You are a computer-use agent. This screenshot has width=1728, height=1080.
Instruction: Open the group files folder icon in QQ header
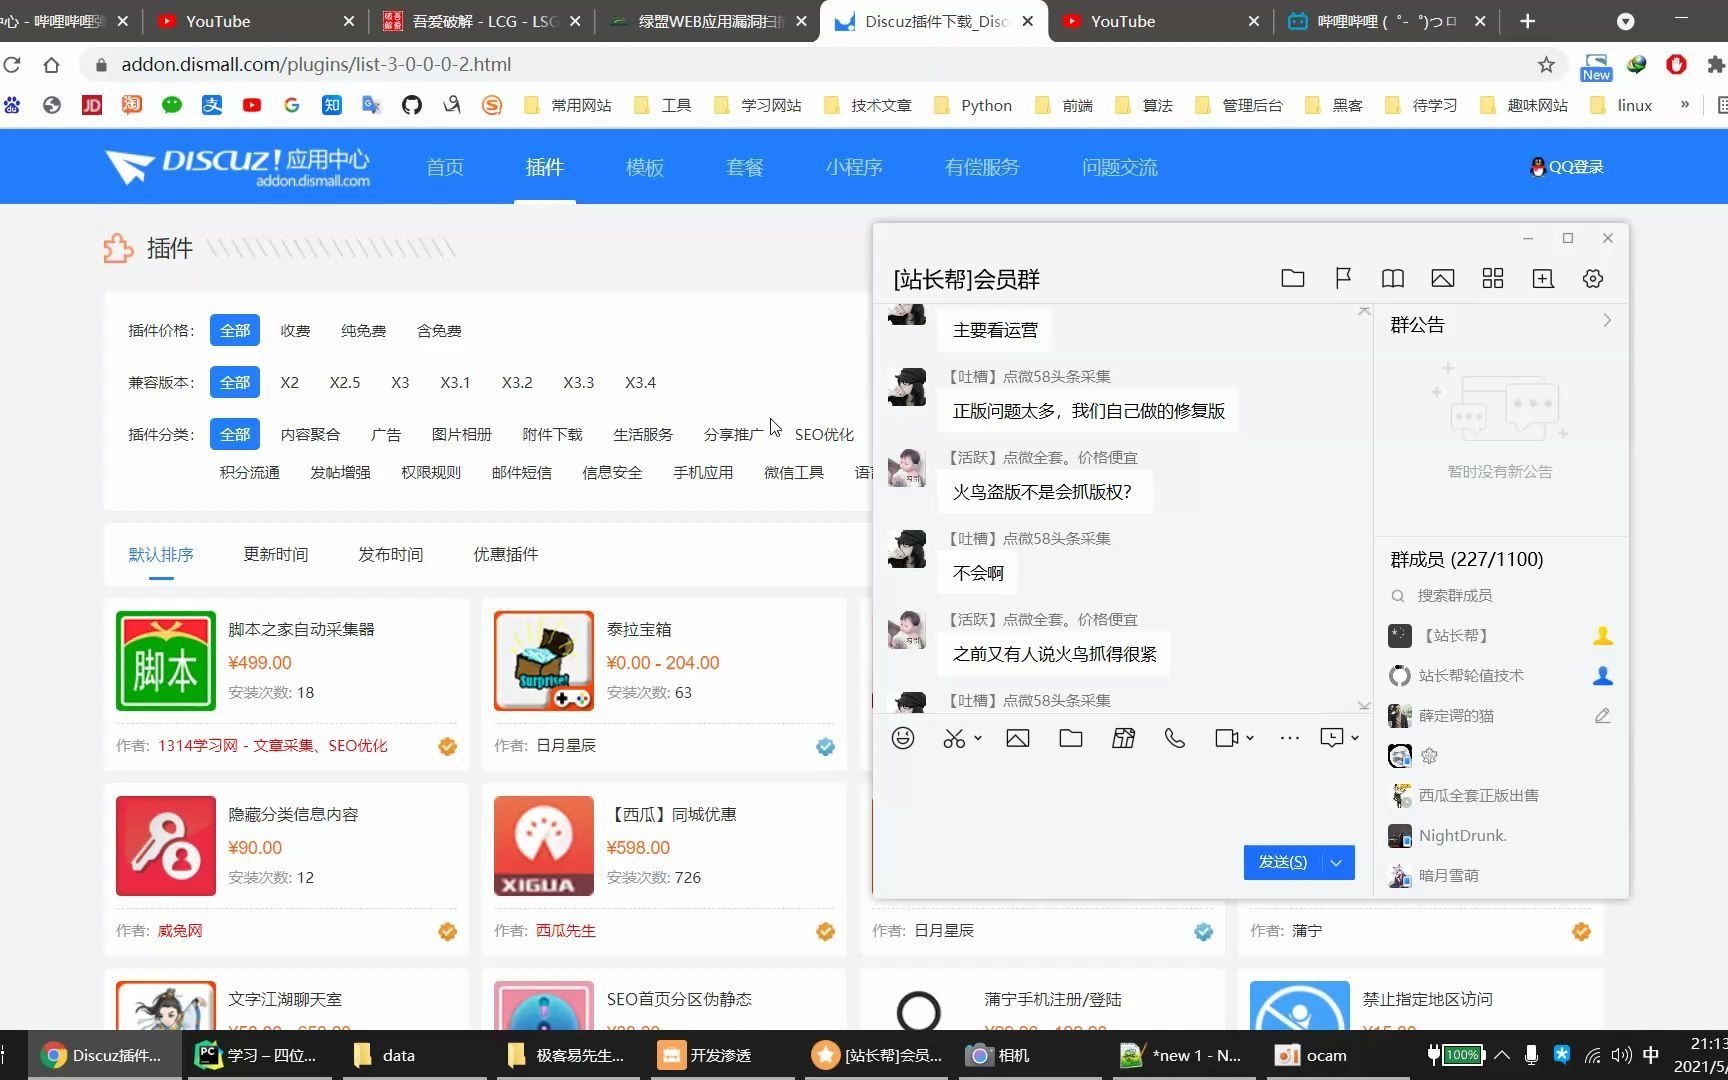click(1293, 278)
